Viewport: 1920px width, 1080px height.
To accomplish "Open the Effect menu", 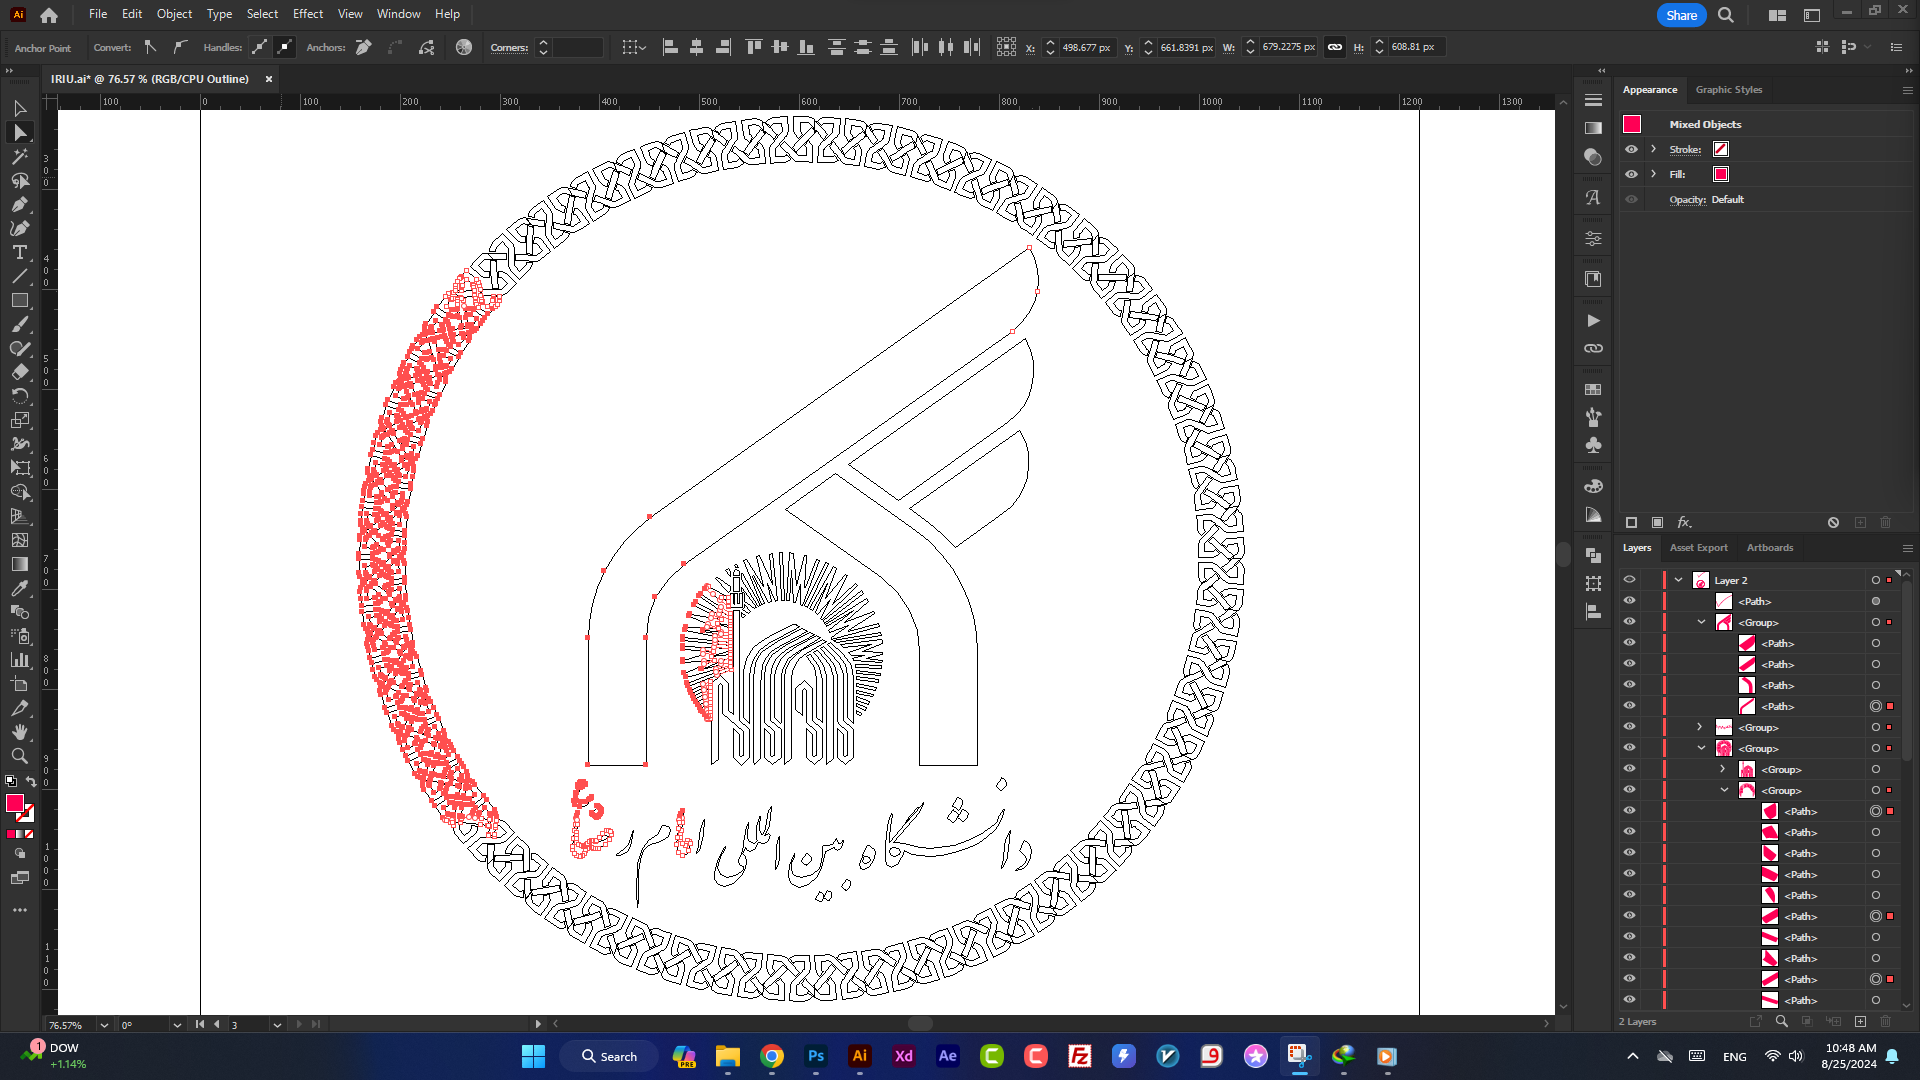I will point(308,14).
